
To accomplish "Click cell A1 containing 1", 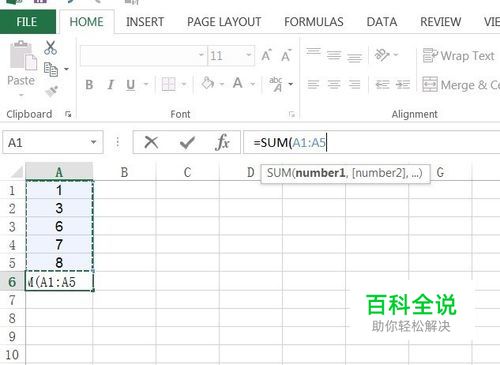I will [59, 190].
